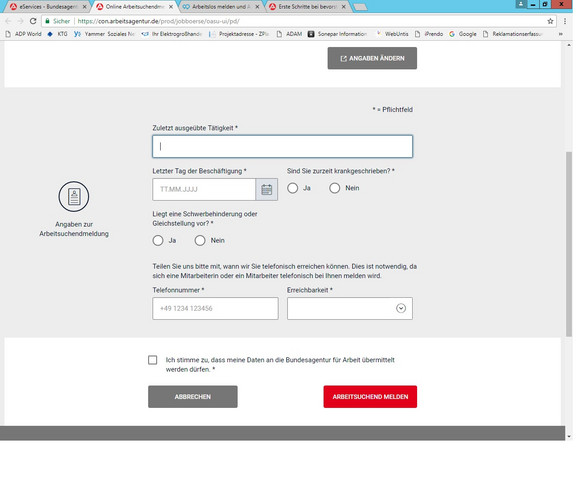The width and height of the screenshot is (580, 480).
Task: Switch to the Arbeitslos melden tab
Action: tap(221, 7)
